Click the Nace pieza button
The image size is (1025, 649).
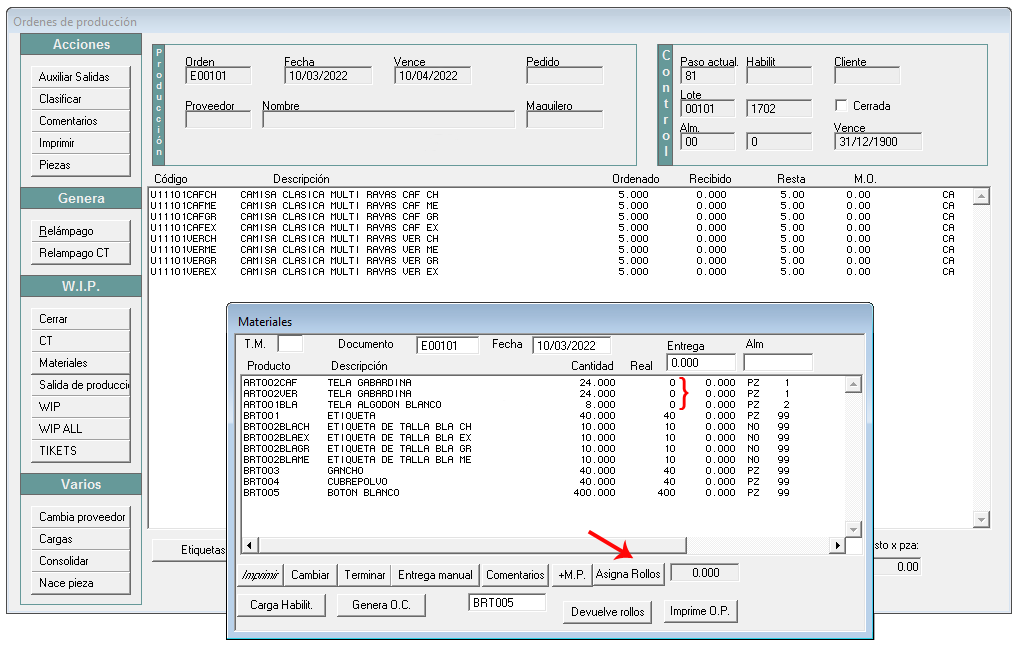(80, 583)
